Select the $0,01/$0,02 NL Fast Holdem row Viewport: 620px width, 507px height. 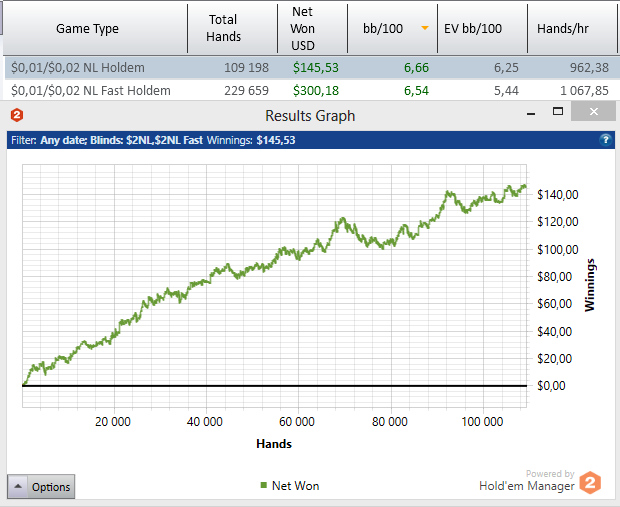coord(310,91)
